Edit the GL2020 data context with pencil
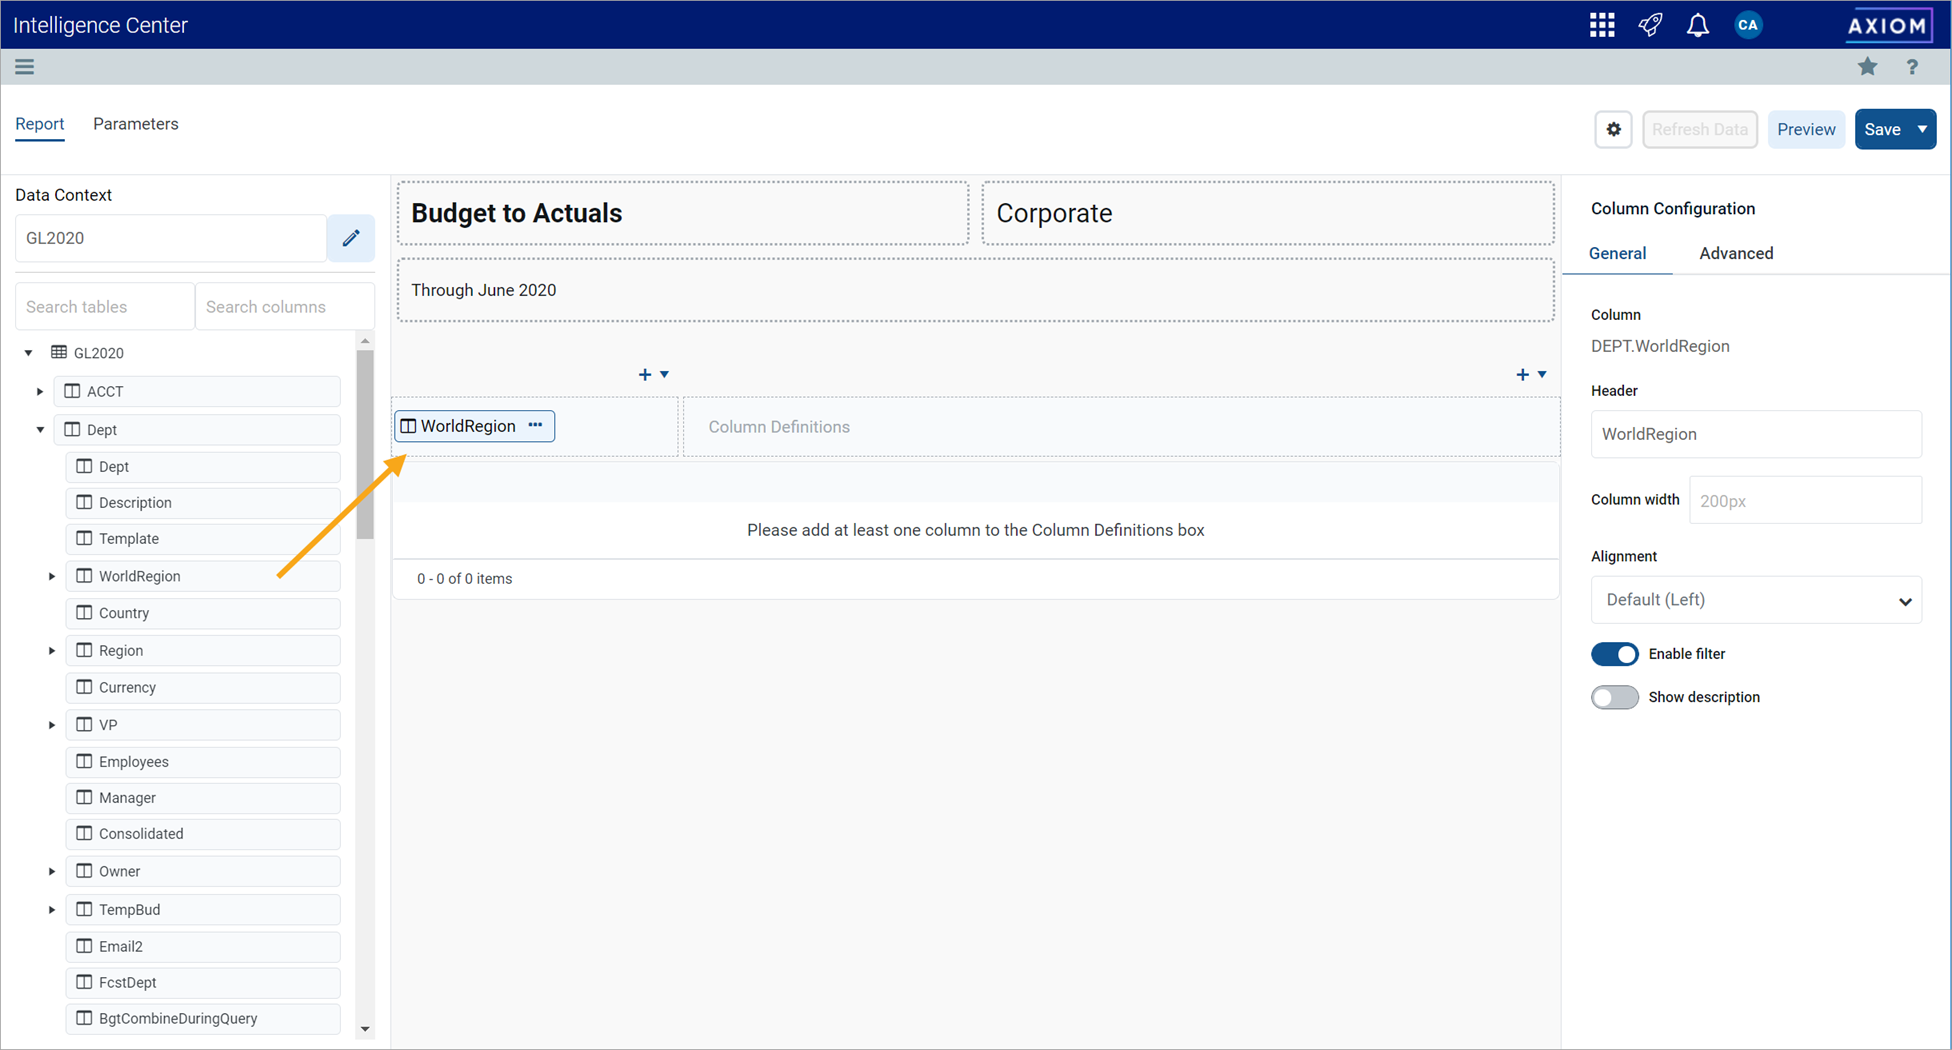This screenshot has height=1050, width=1952. (x=351, y=238)
